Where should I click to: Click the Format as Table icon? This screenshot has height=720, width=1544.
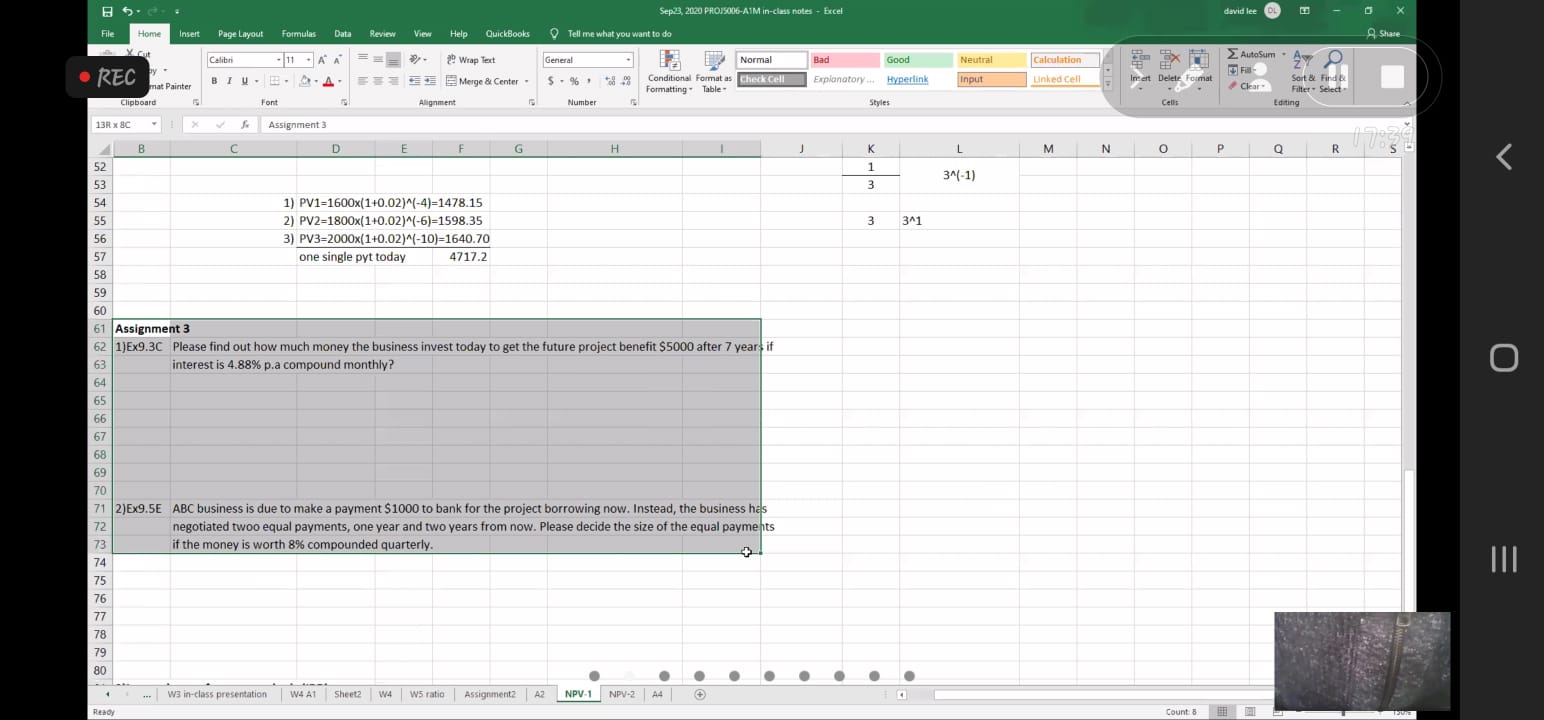(713, 71)
